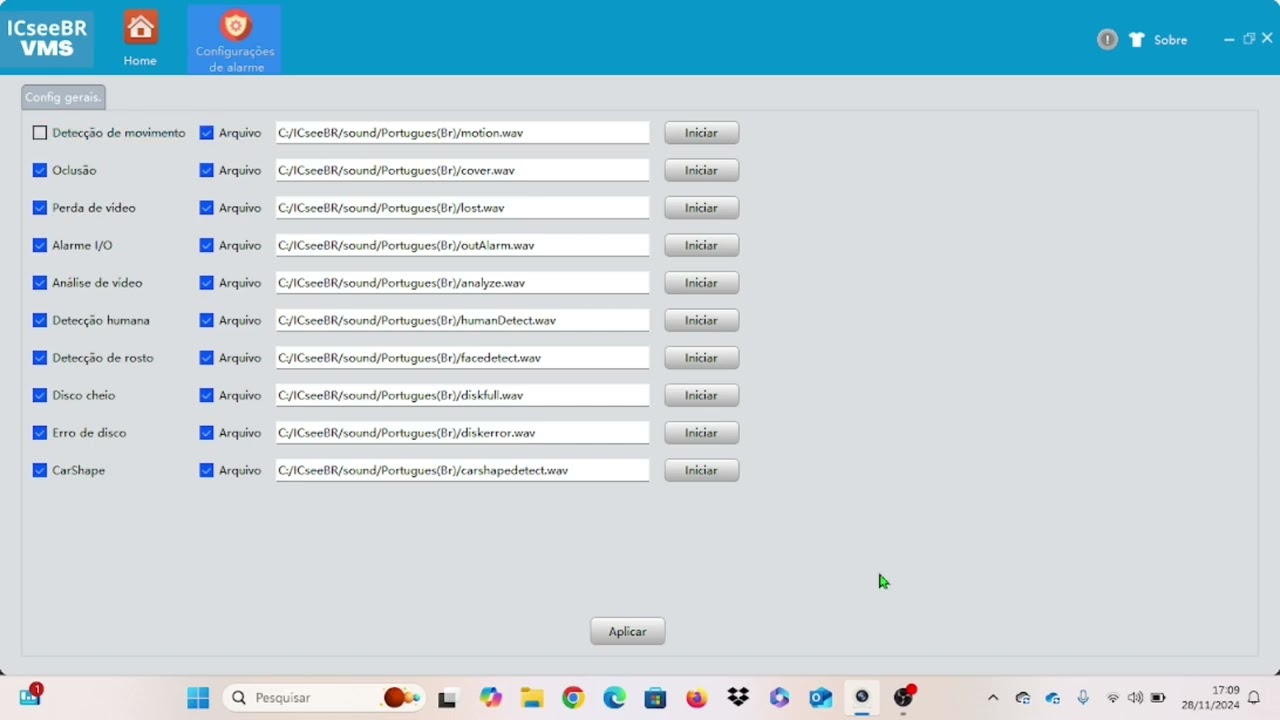The image size is (1280, 720).
Task: Launch Google Chrome from taskbar
Action: pyautogui.click(x=573, y=698)
